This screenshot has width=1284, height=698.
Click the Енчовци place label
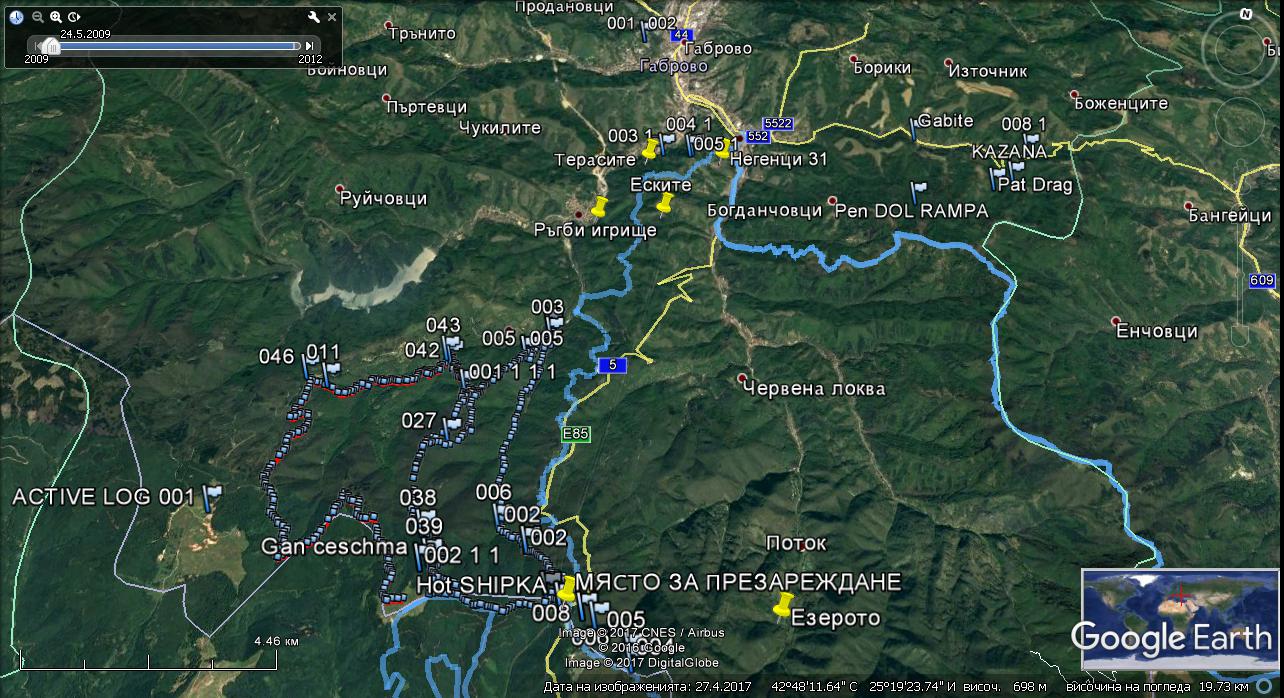(x=1156, y=331)
